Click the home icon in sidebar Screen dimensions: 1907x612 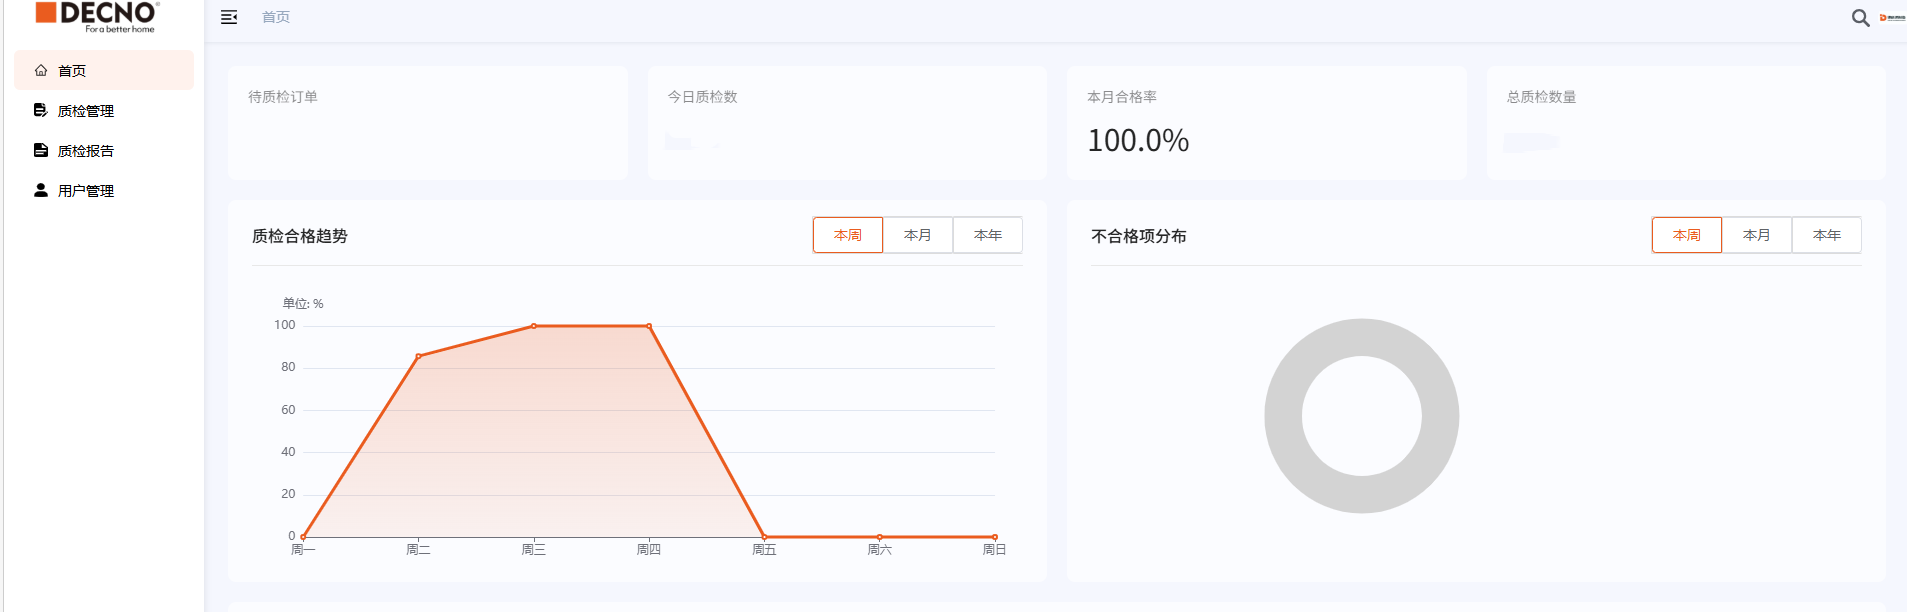41,71
